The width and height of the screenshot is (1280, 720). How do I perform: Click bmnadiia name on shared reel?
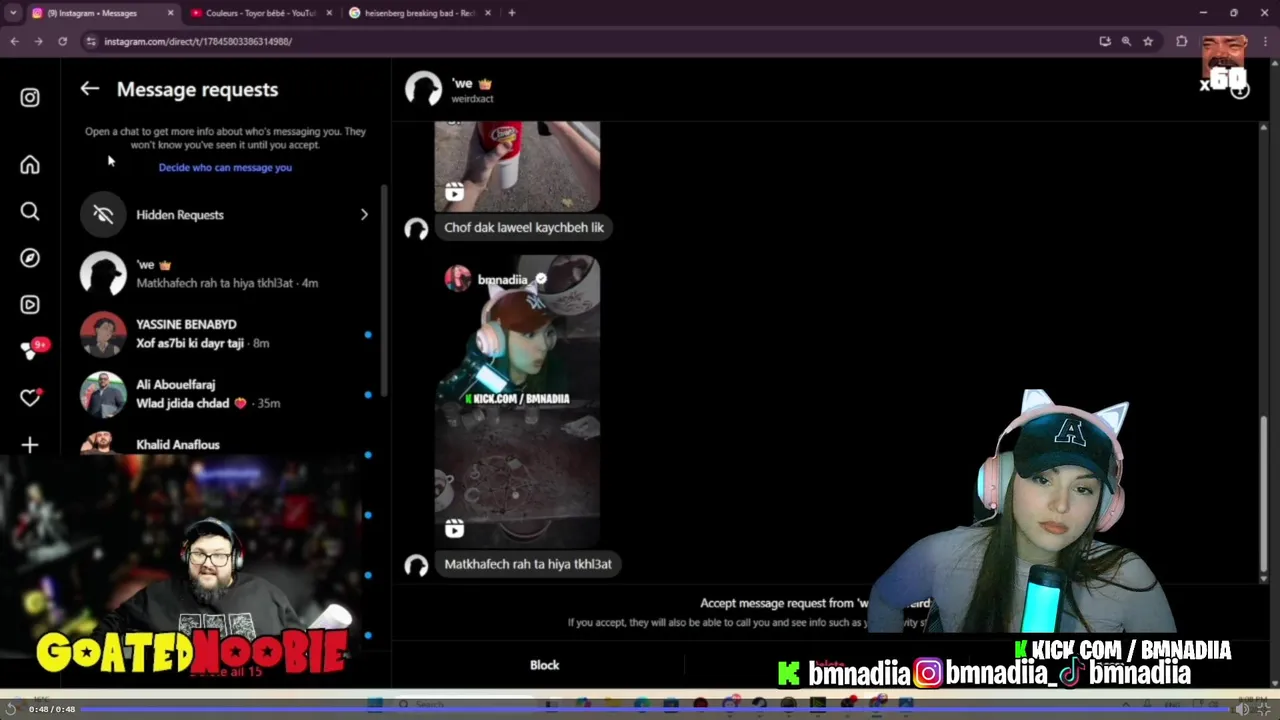point(502,280)
